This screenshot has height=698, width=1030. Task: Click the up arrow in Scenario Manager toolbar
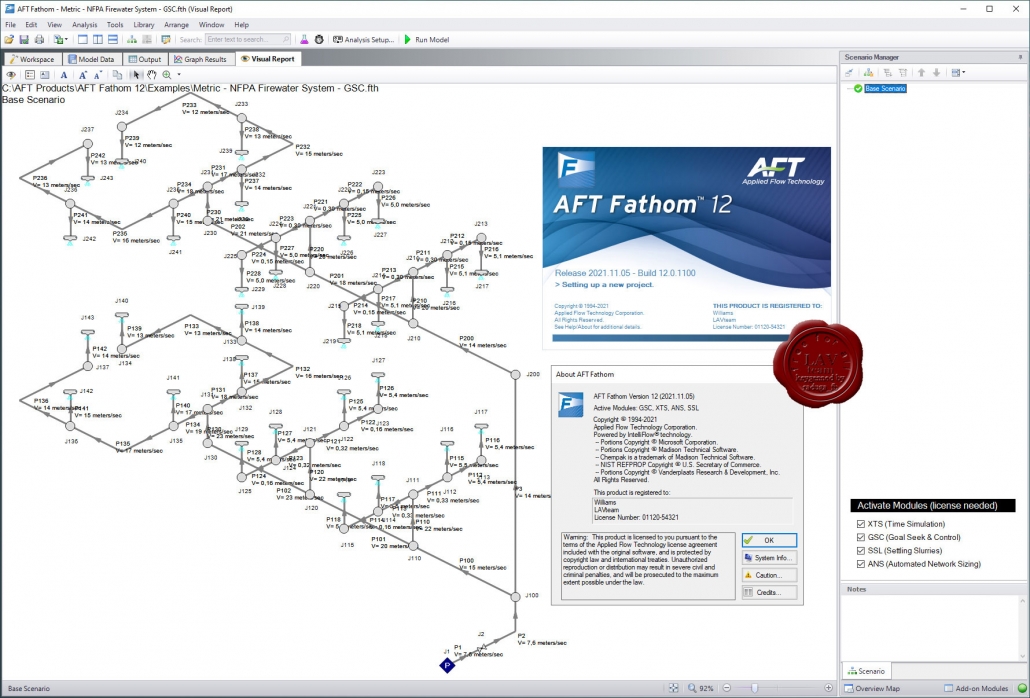tap(922, 73)
